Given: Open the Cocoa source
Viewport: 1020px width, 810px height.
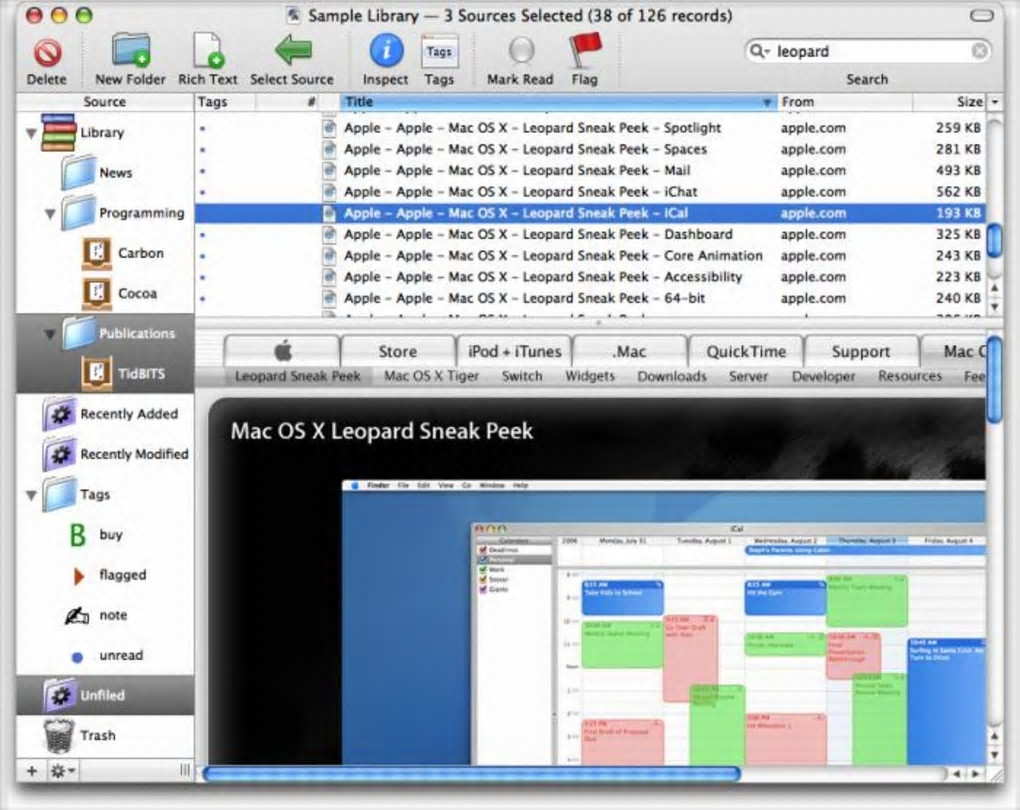Looking at the screenshot, I should [x=97, y=293].
